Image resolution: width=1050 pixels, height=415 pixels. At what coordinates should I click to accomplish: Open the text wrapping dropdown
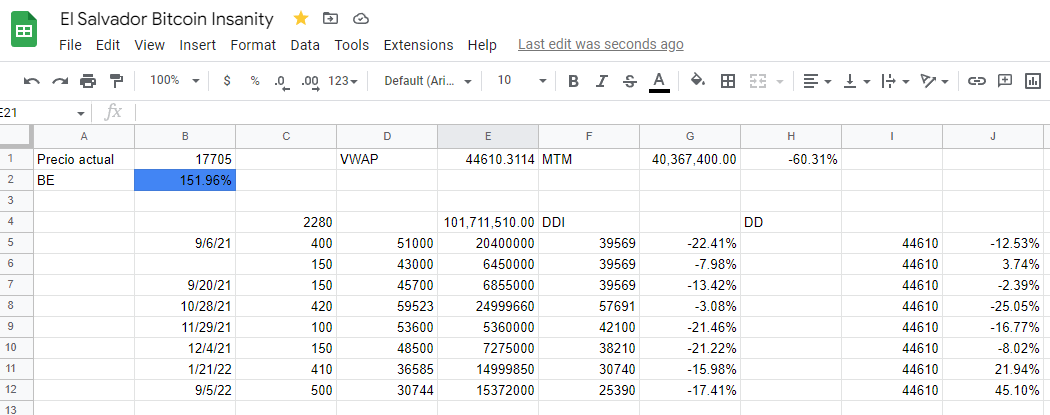point(895,81)
